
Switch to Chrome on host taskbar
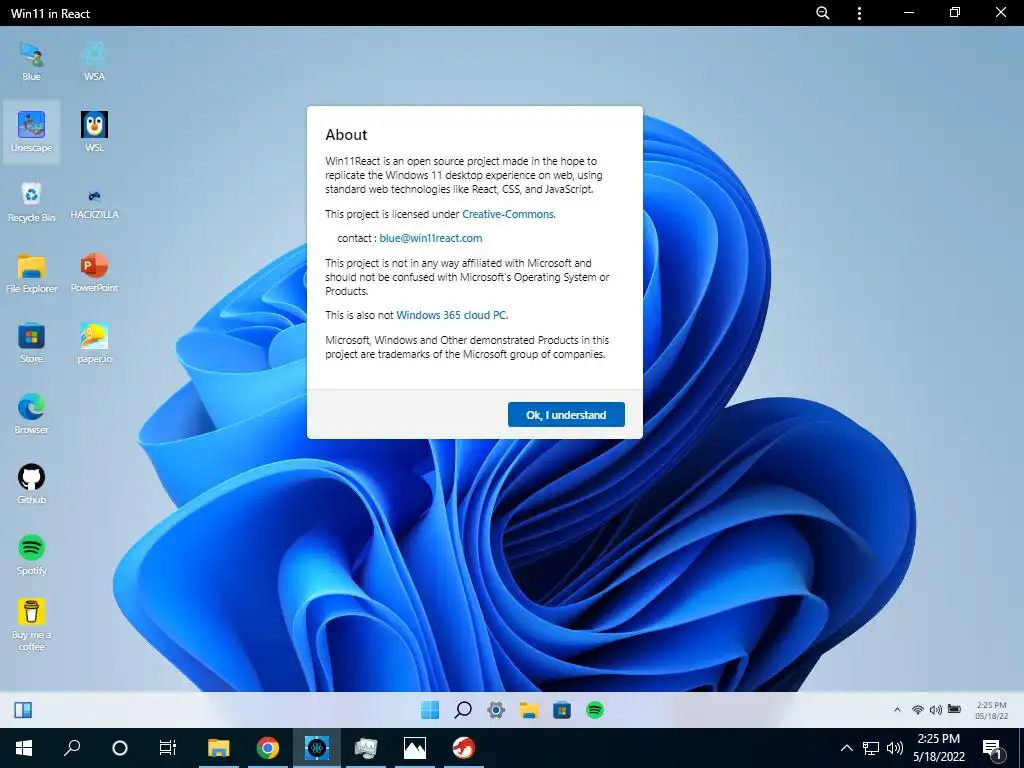(268, 748)
